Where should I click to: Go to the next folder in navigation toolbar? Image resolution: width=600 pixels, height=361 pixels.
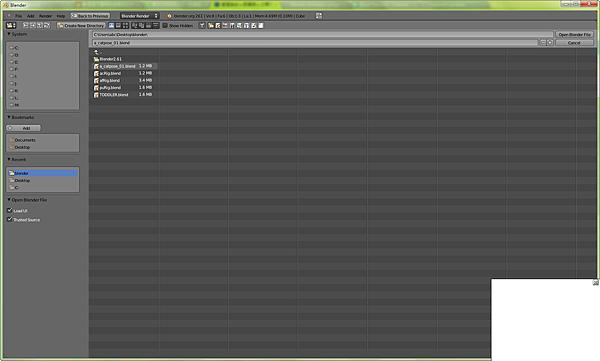pos(33,25)
